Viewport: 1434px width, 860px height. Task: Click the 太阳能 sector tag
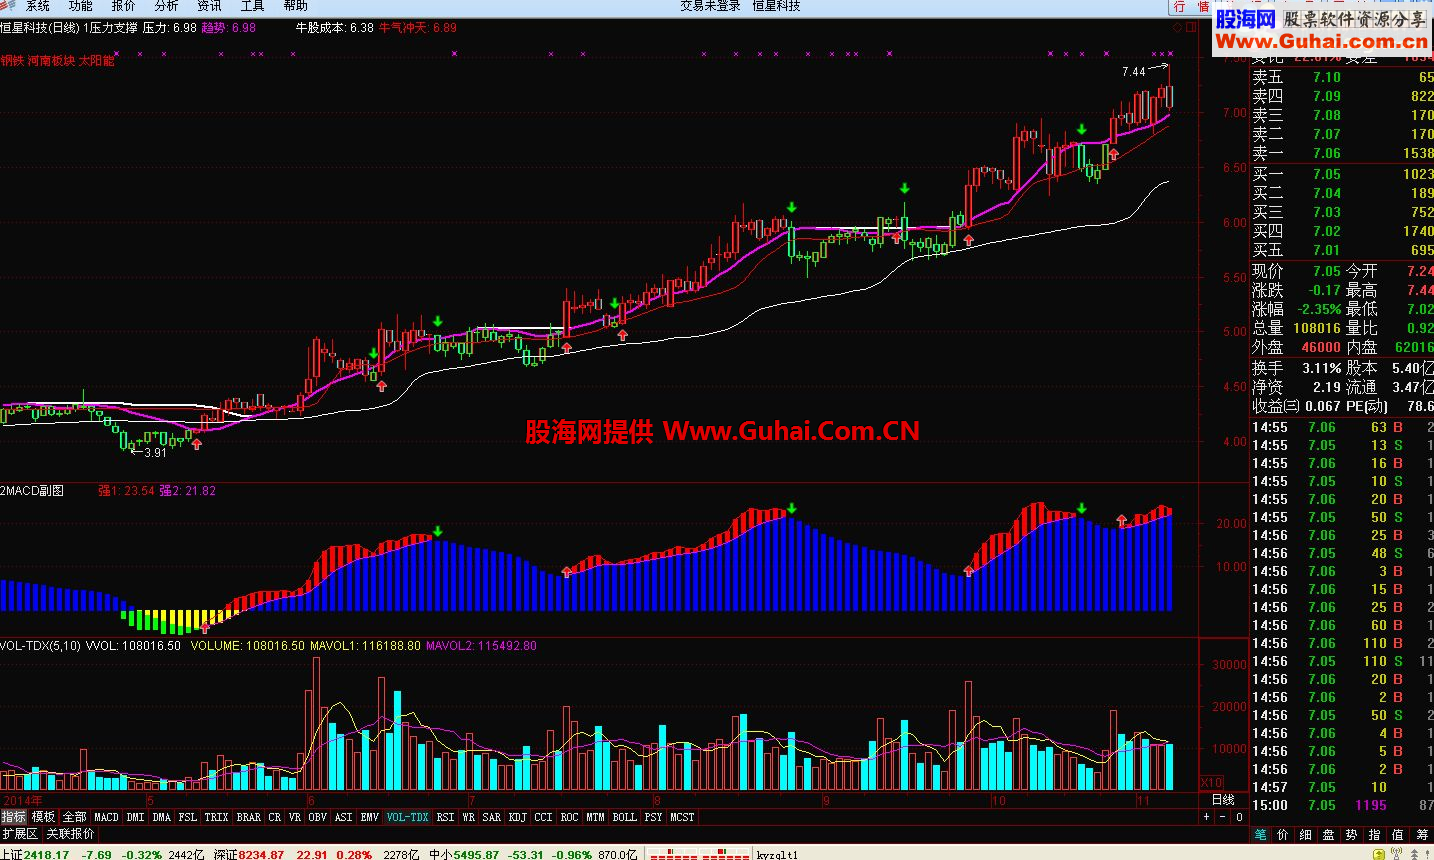pyautogui.click(x=97, y=61)
